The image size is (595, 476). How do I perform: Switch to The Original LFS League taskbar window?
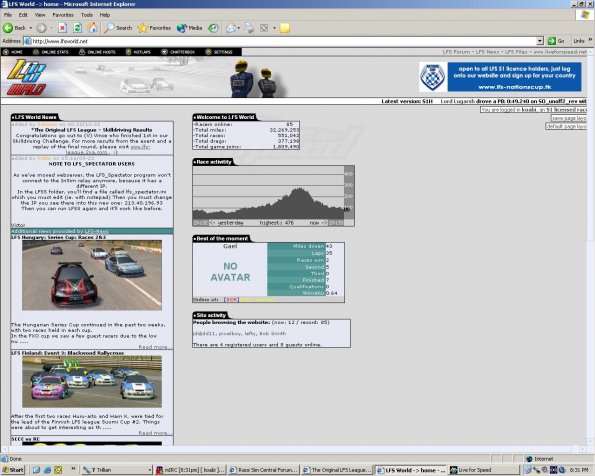(x=337, y=470)
